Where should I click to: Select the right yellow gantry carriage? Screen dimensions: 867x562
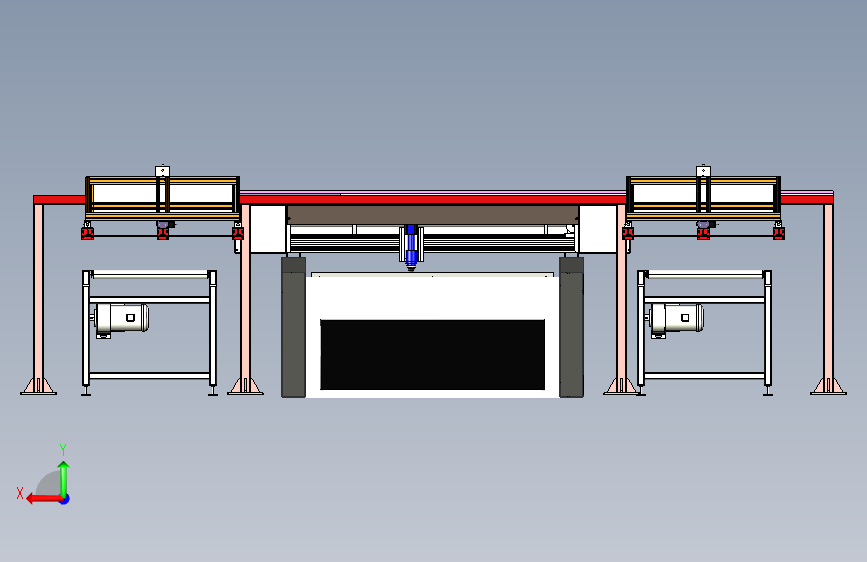(x=703, y=199)
